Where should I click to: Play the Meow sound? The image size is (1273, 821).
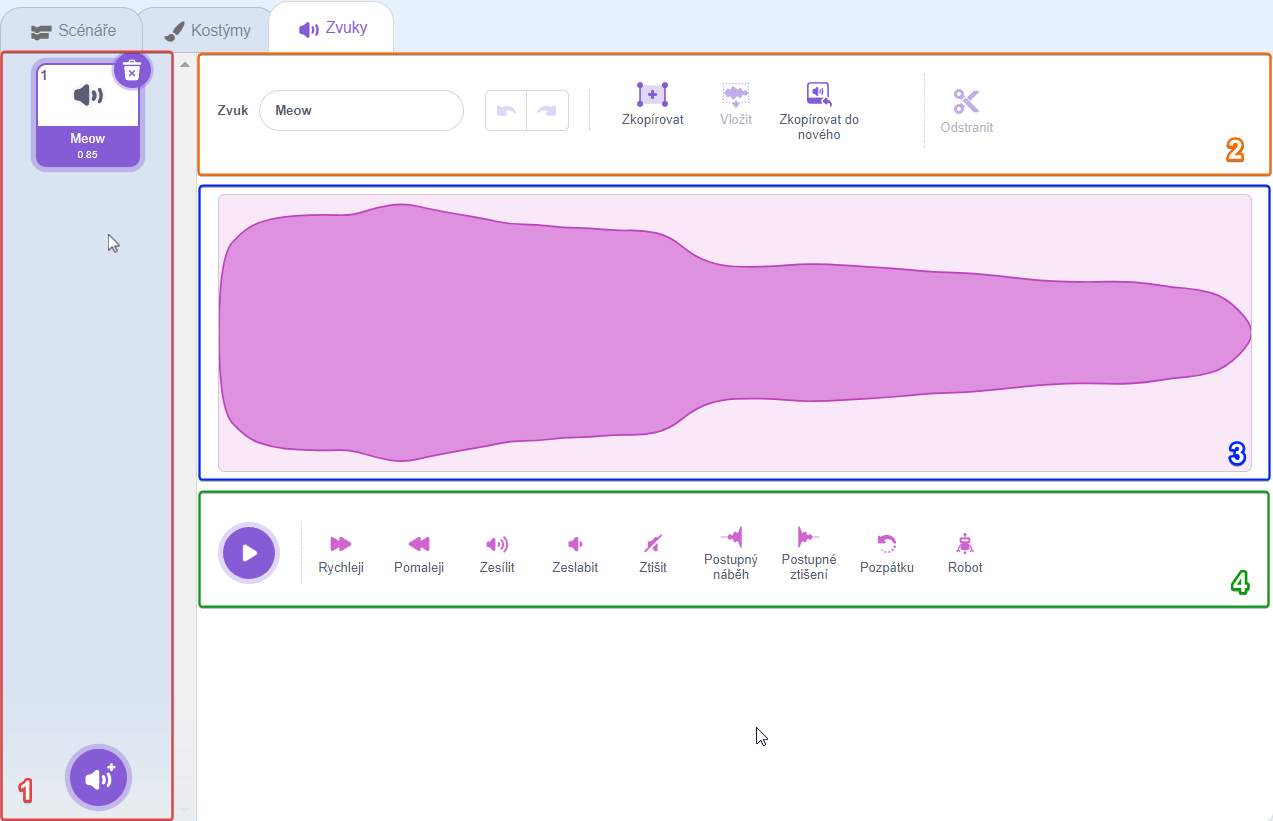coord(249,553)
